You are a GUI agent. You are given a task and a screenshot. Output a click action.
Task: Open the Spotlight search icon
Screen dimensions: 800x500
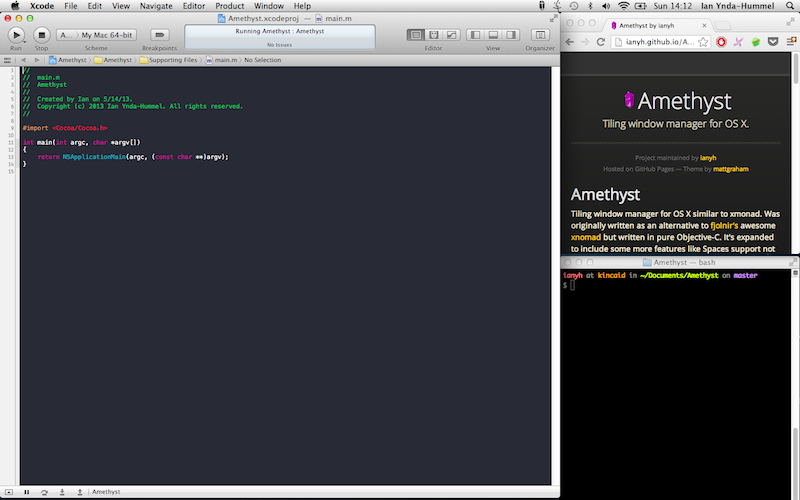point(790,6)
